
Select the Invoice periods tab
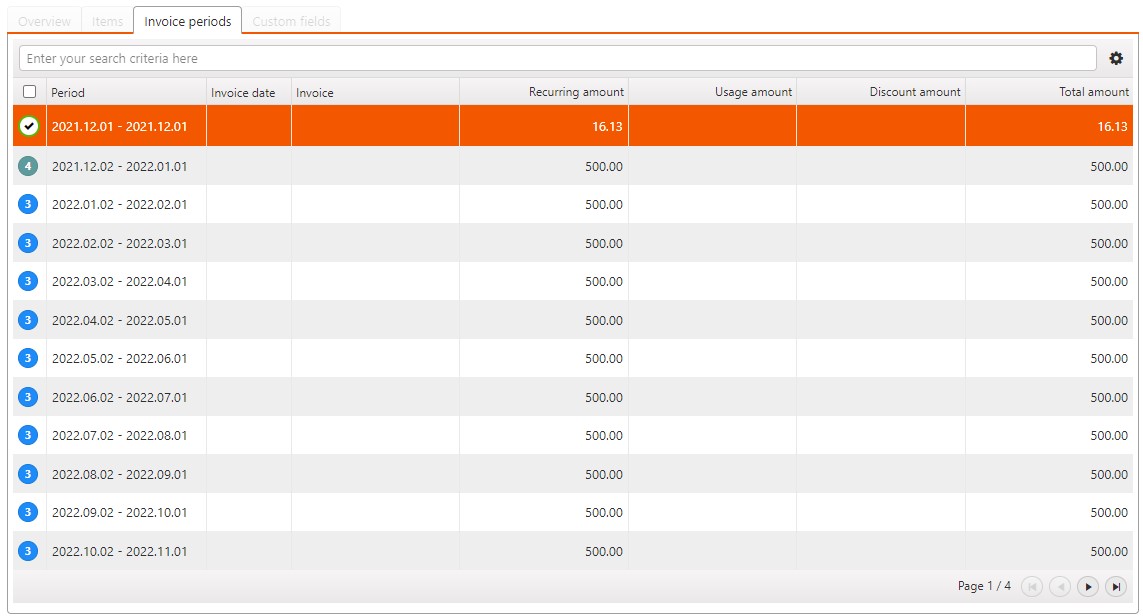point(188,21)
